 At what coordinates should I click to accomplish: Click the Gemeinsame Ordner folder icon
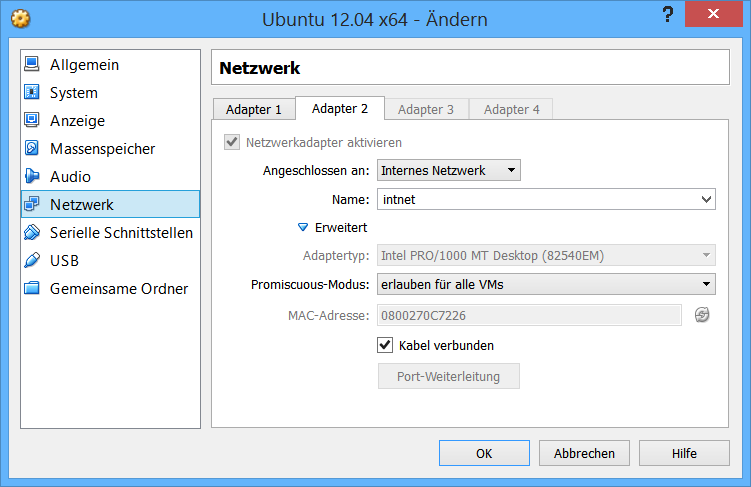(x=32, y=289)
